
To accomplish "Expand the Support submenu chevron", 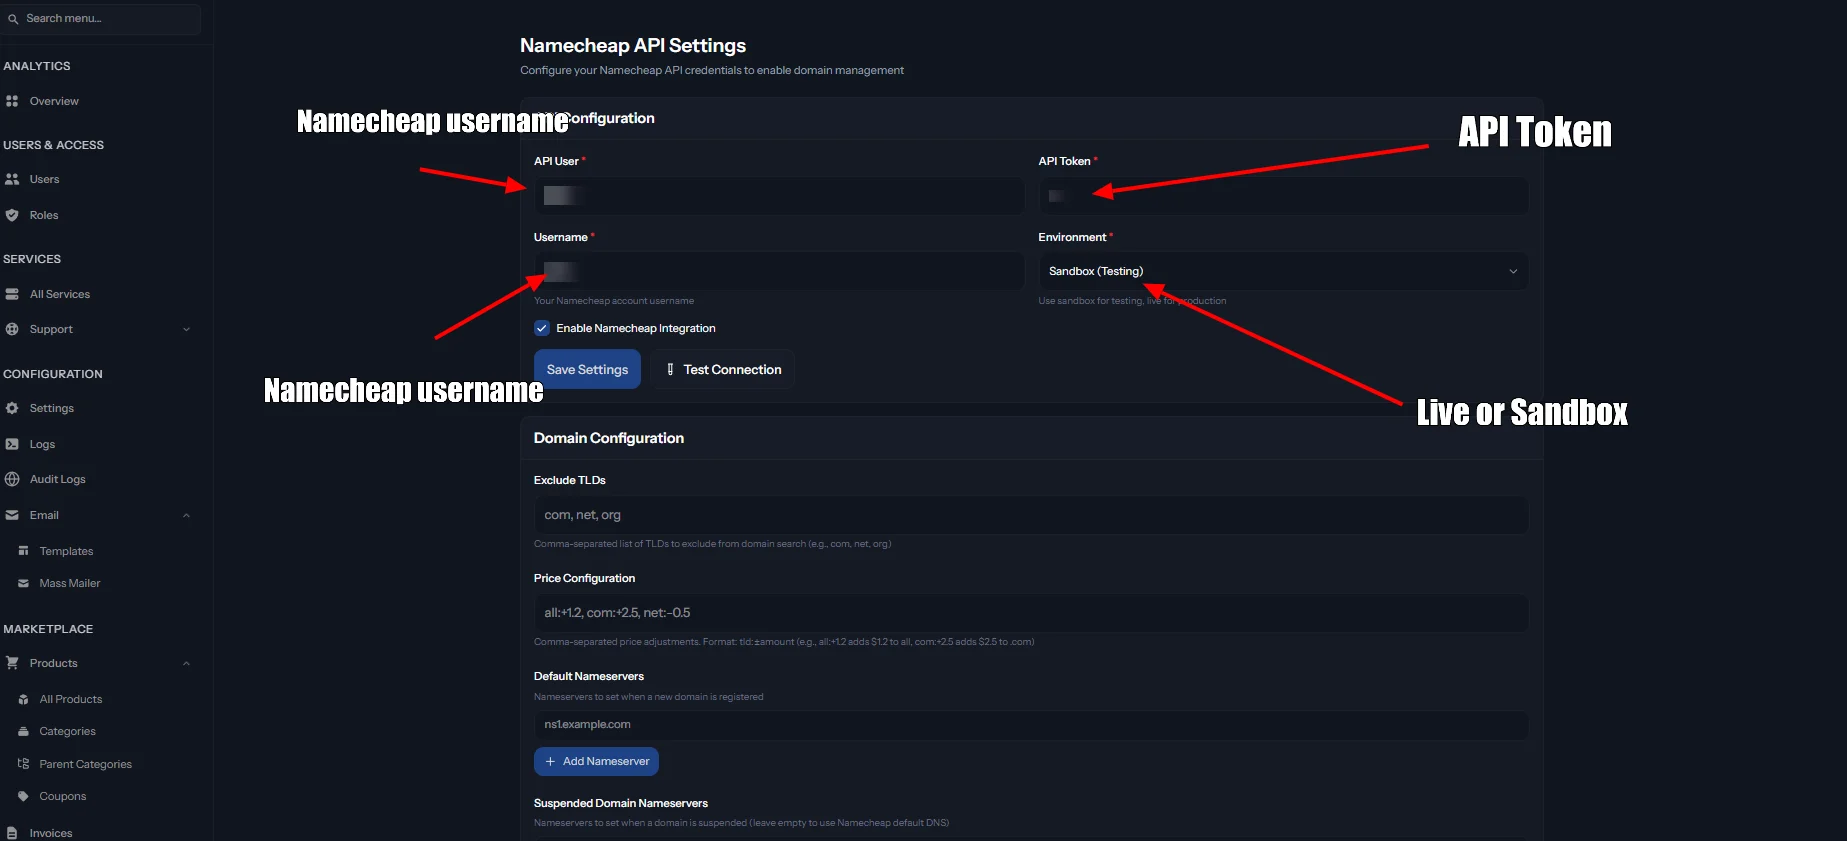I will click(x=186, y=329).
